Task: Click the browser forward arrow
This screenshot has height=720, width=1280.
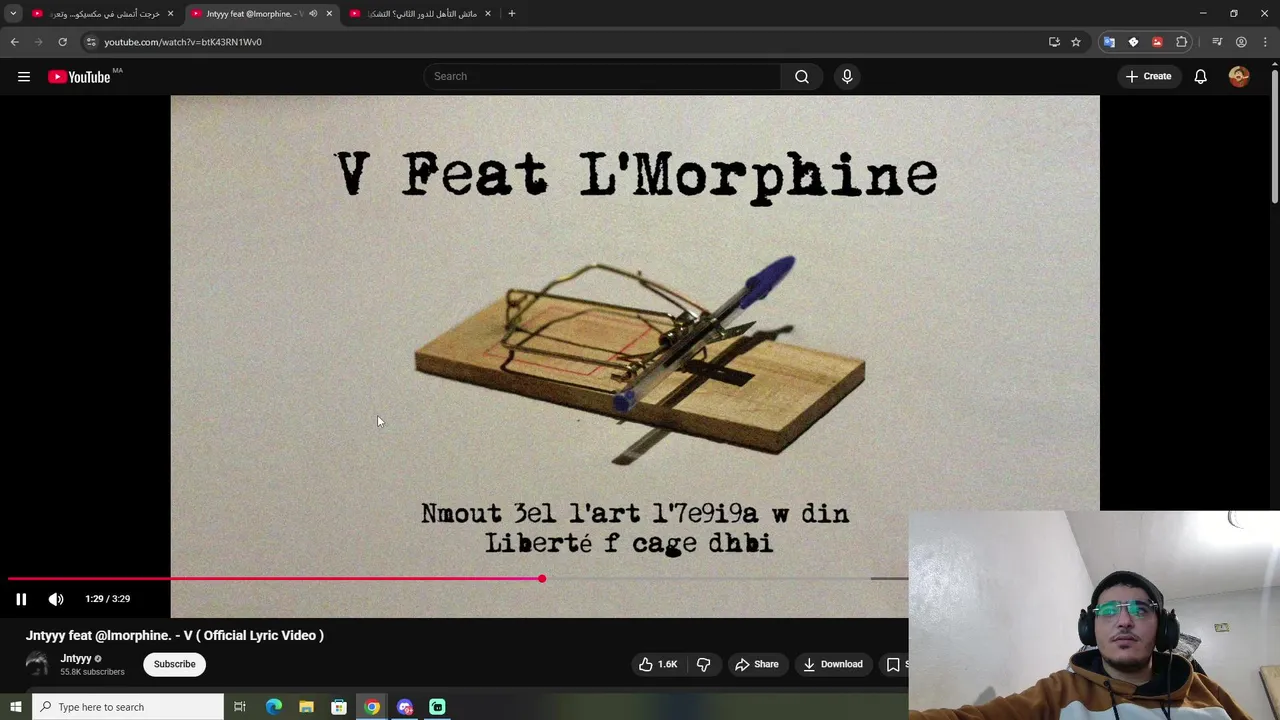Action: (x=38, y=42)
